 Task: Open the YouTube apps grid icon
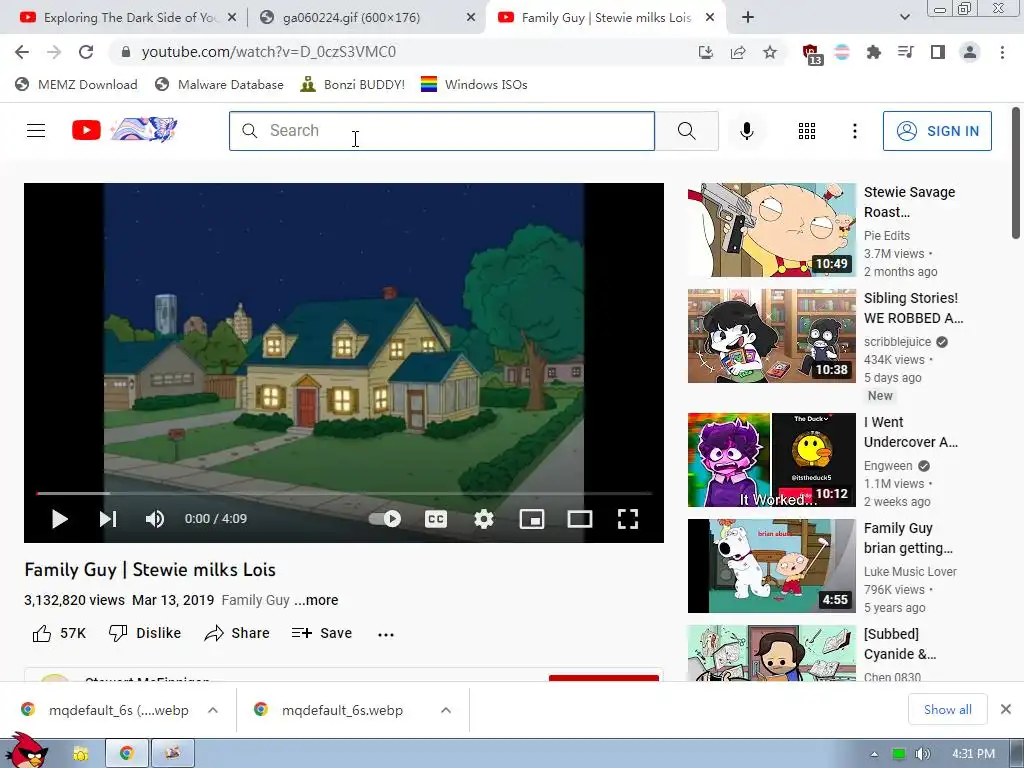[x=807, y=131]
